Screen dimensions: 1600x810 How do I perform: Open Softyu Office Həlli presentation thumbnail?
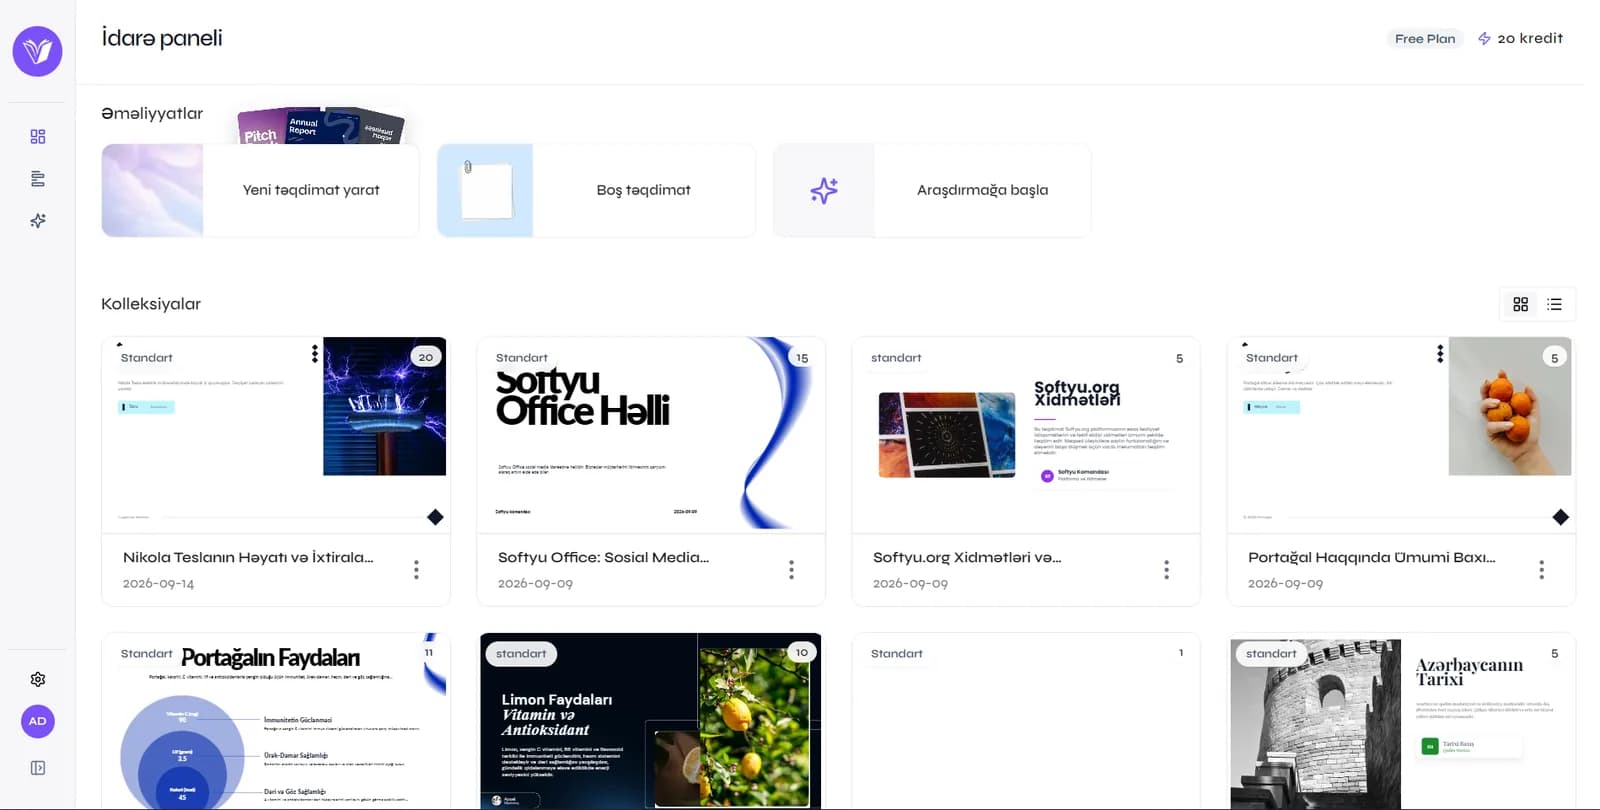coord(651,434)
